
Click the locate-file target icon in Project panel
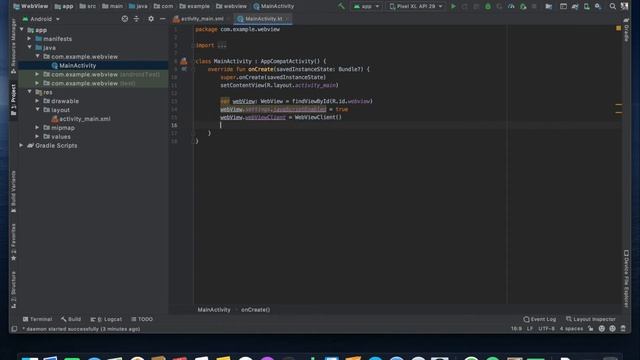(124, 19)
